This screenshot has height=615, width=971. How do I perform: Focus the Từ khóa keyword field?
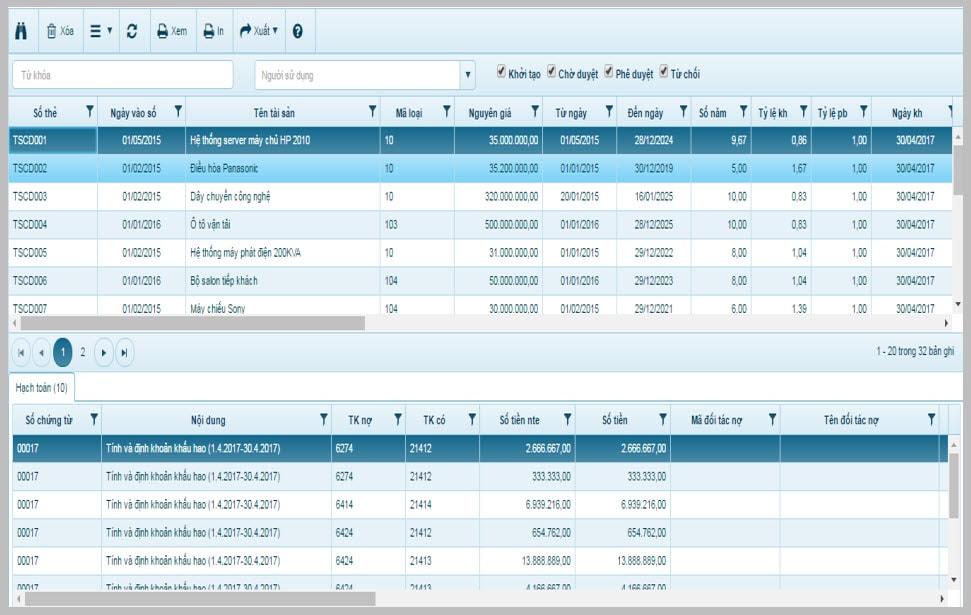click(123, 75)
